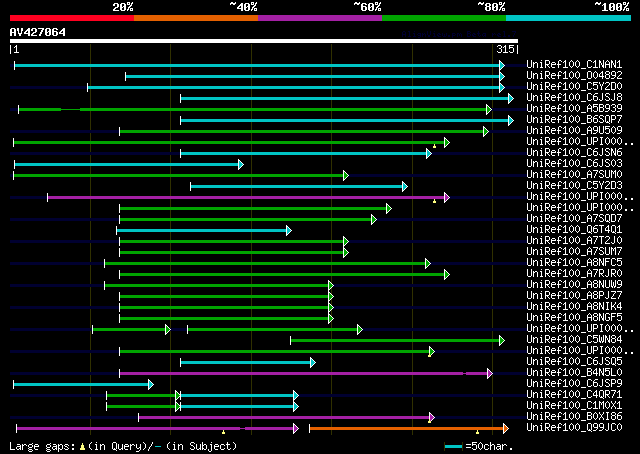Screen dimensions: 640x454
Task: Click the green ~80% identity legend segment
Action: pyautogui.click(x=444, y=18)
